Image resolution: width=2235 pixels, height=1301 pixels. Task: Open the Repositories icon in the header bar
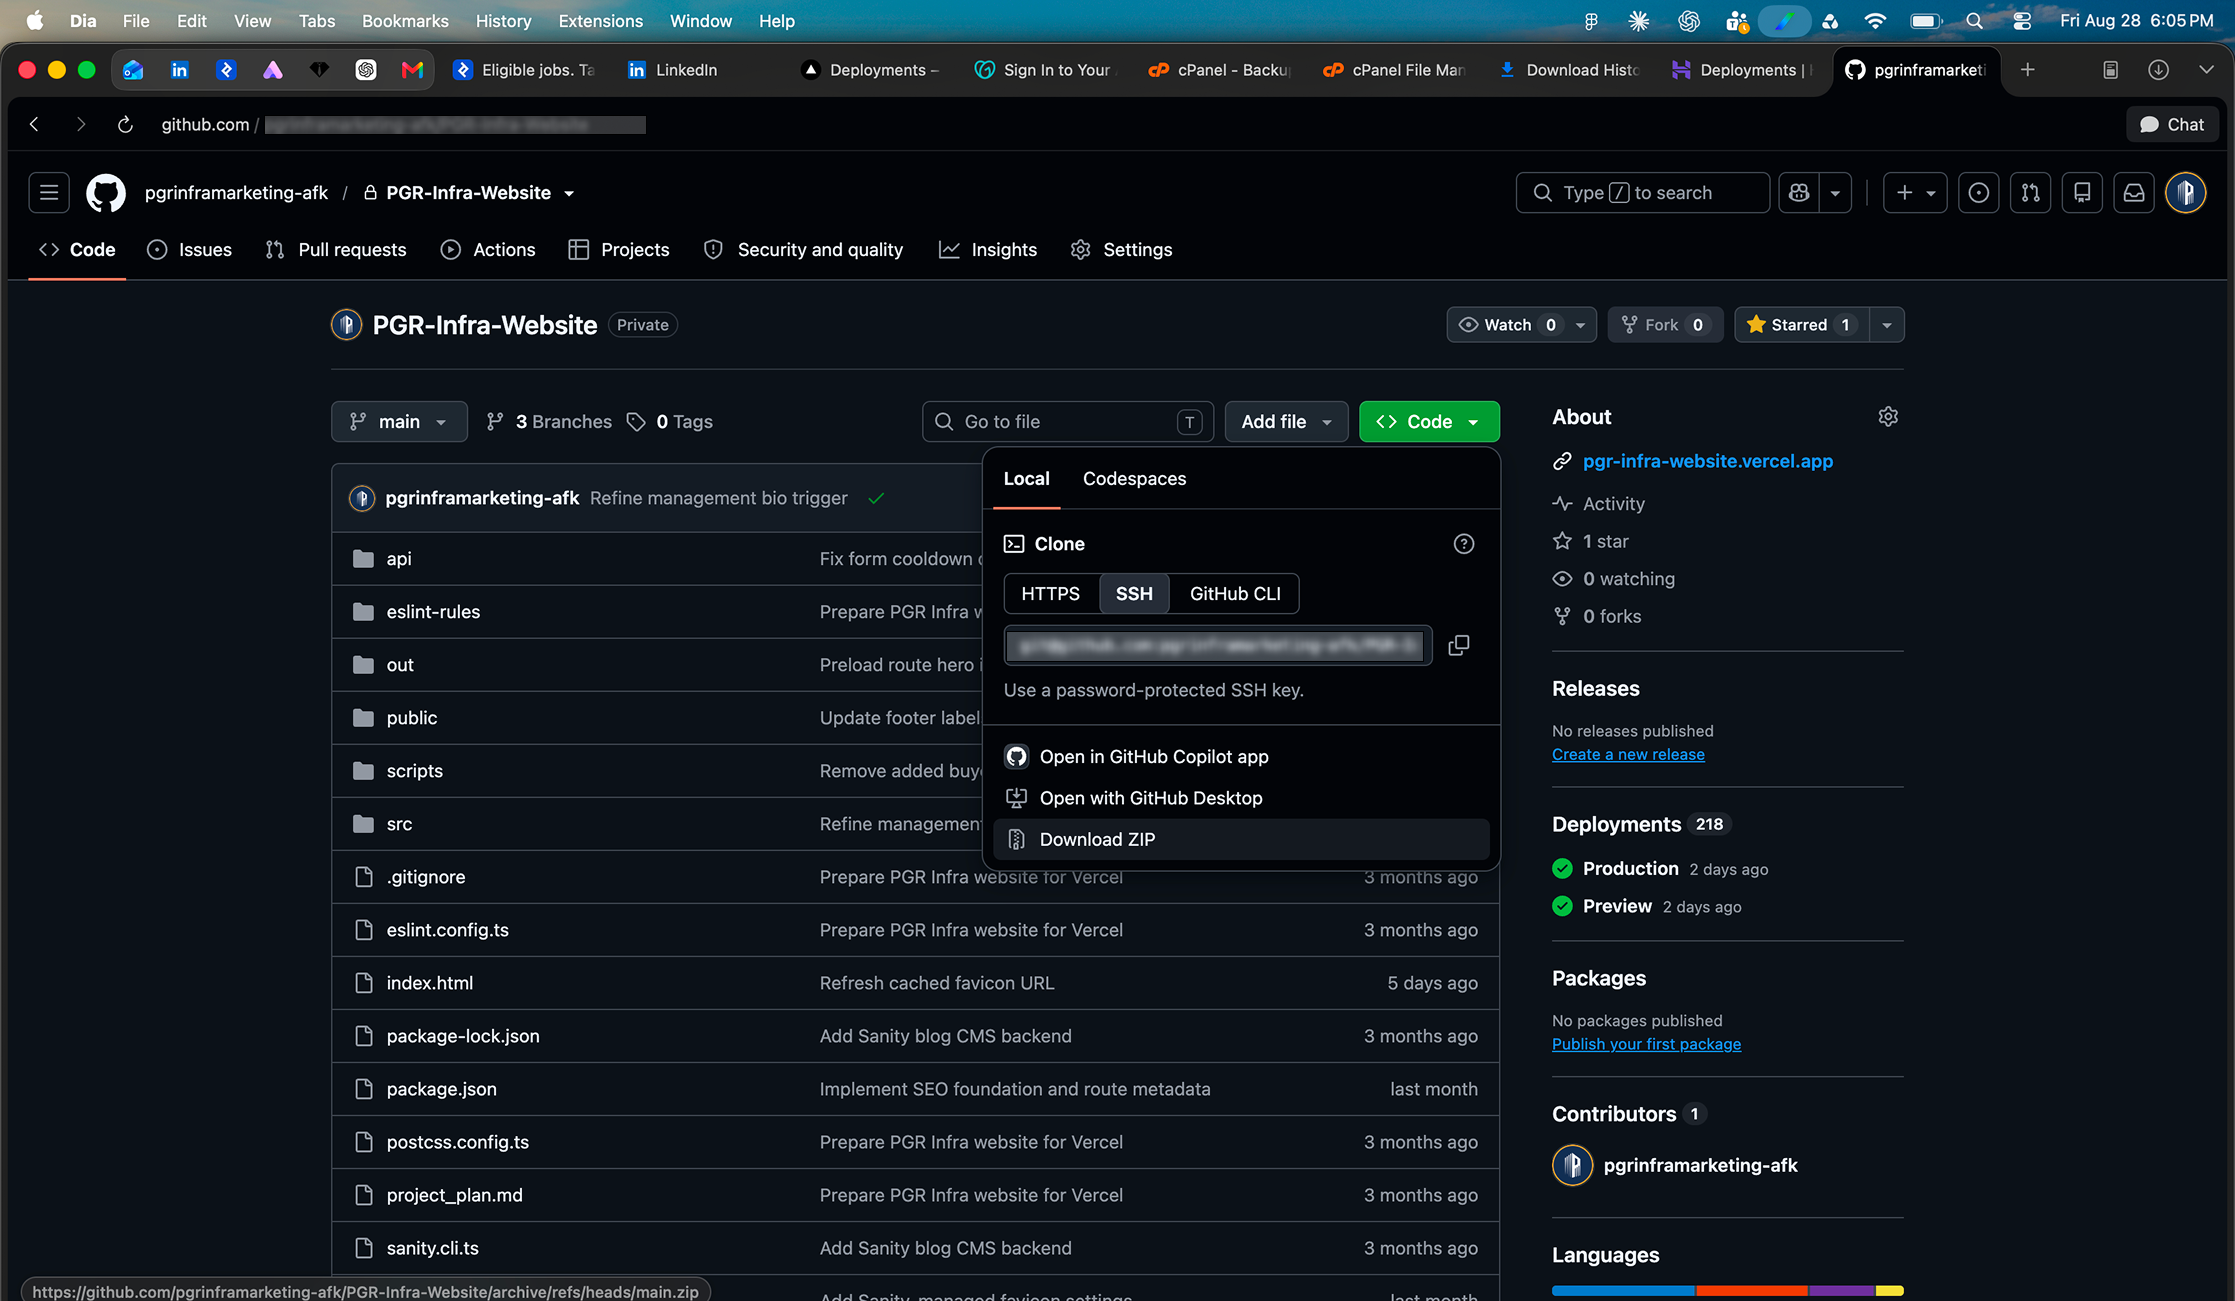point(2082,193)
